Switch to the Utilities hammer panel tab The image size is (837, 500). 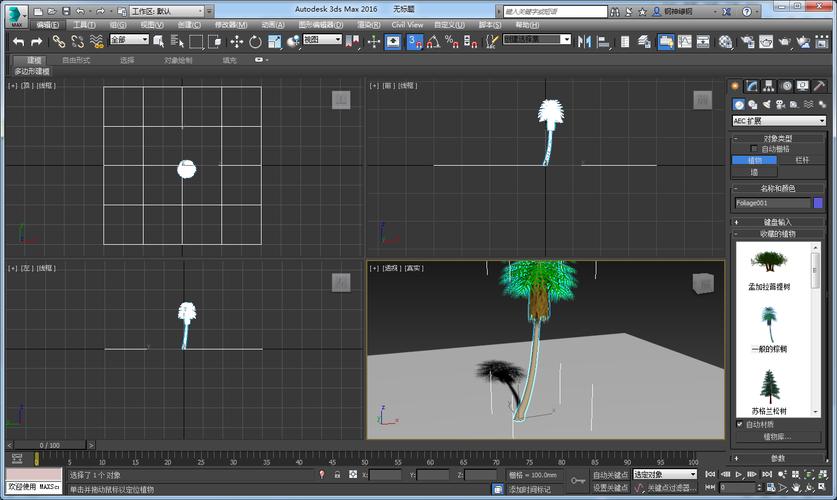(x=819, y=86)
